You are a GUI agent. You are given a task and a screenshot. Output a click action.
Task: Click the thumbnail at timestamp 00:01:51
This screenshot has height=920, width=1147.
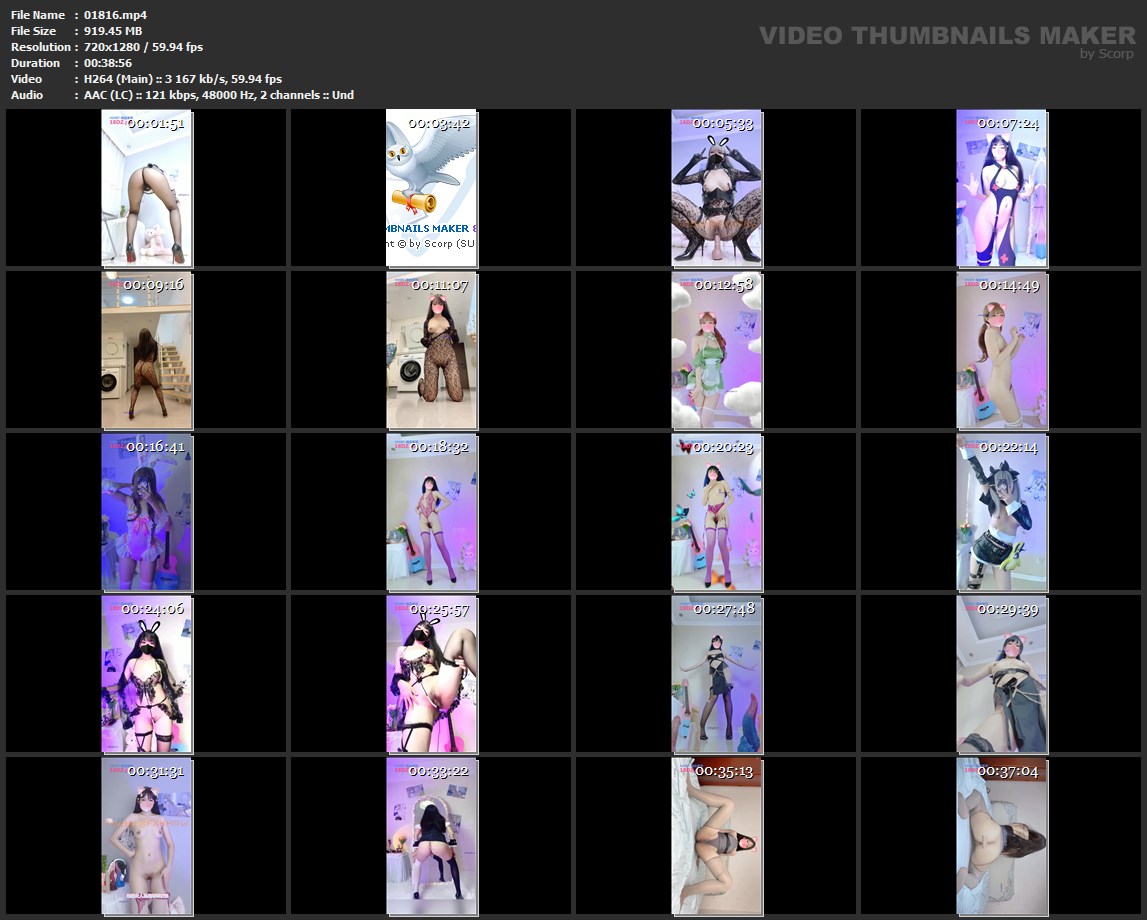point(147,188)
